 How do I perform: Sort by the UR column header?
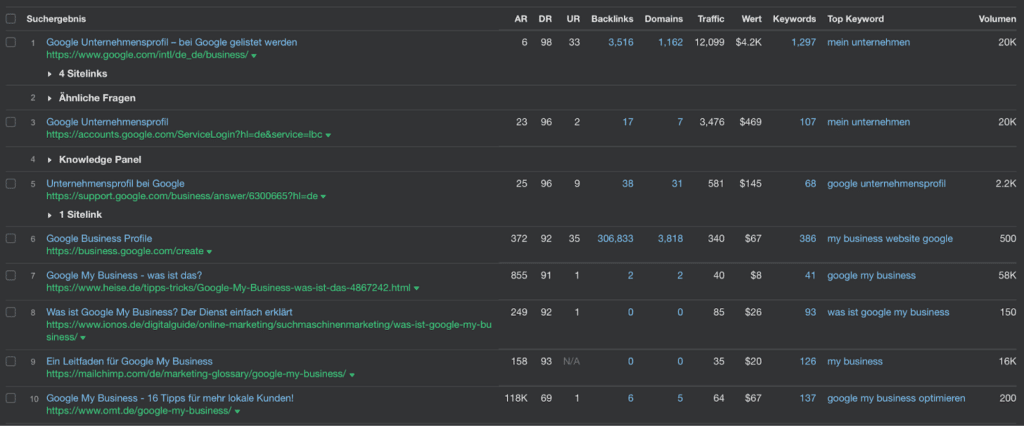click(573, 19)
